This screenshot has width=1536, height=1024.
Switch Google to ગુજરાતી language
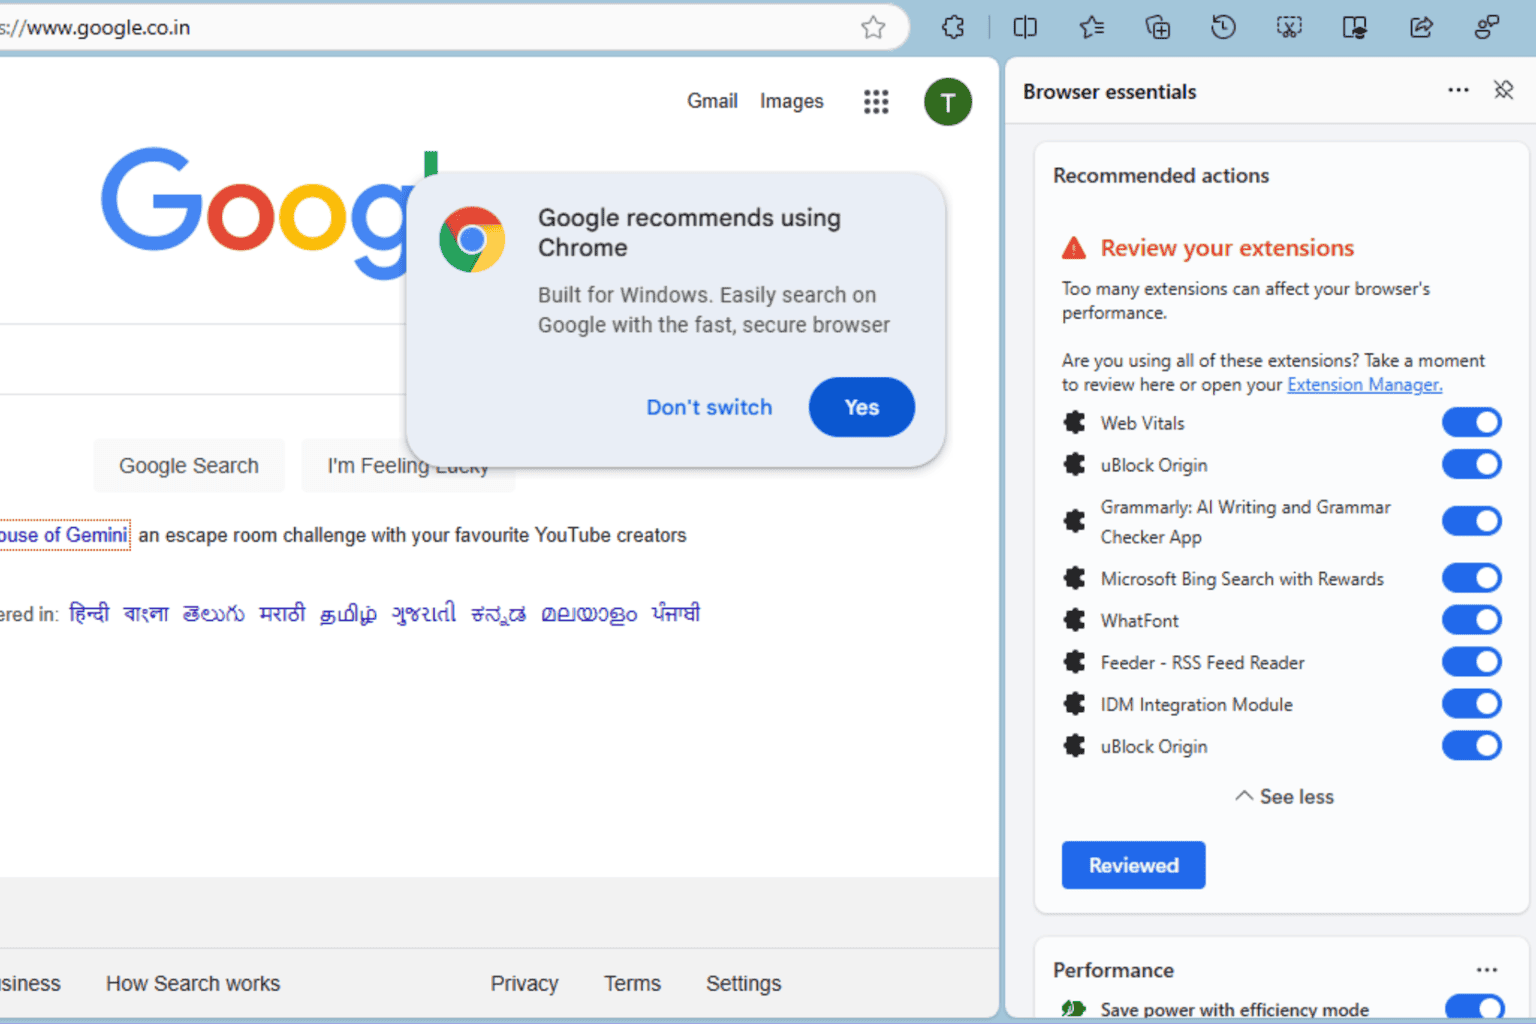tap(423, 613)
